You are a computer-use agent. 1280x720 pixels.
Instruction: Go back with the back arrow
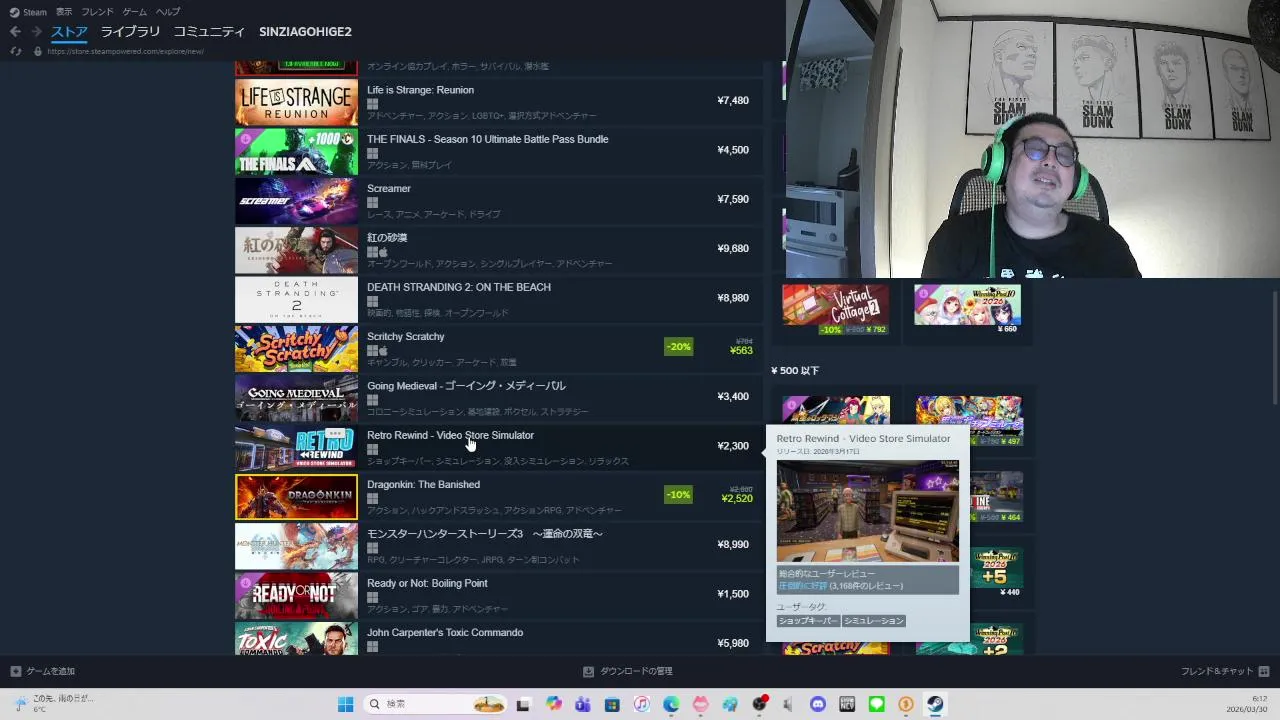15,32
